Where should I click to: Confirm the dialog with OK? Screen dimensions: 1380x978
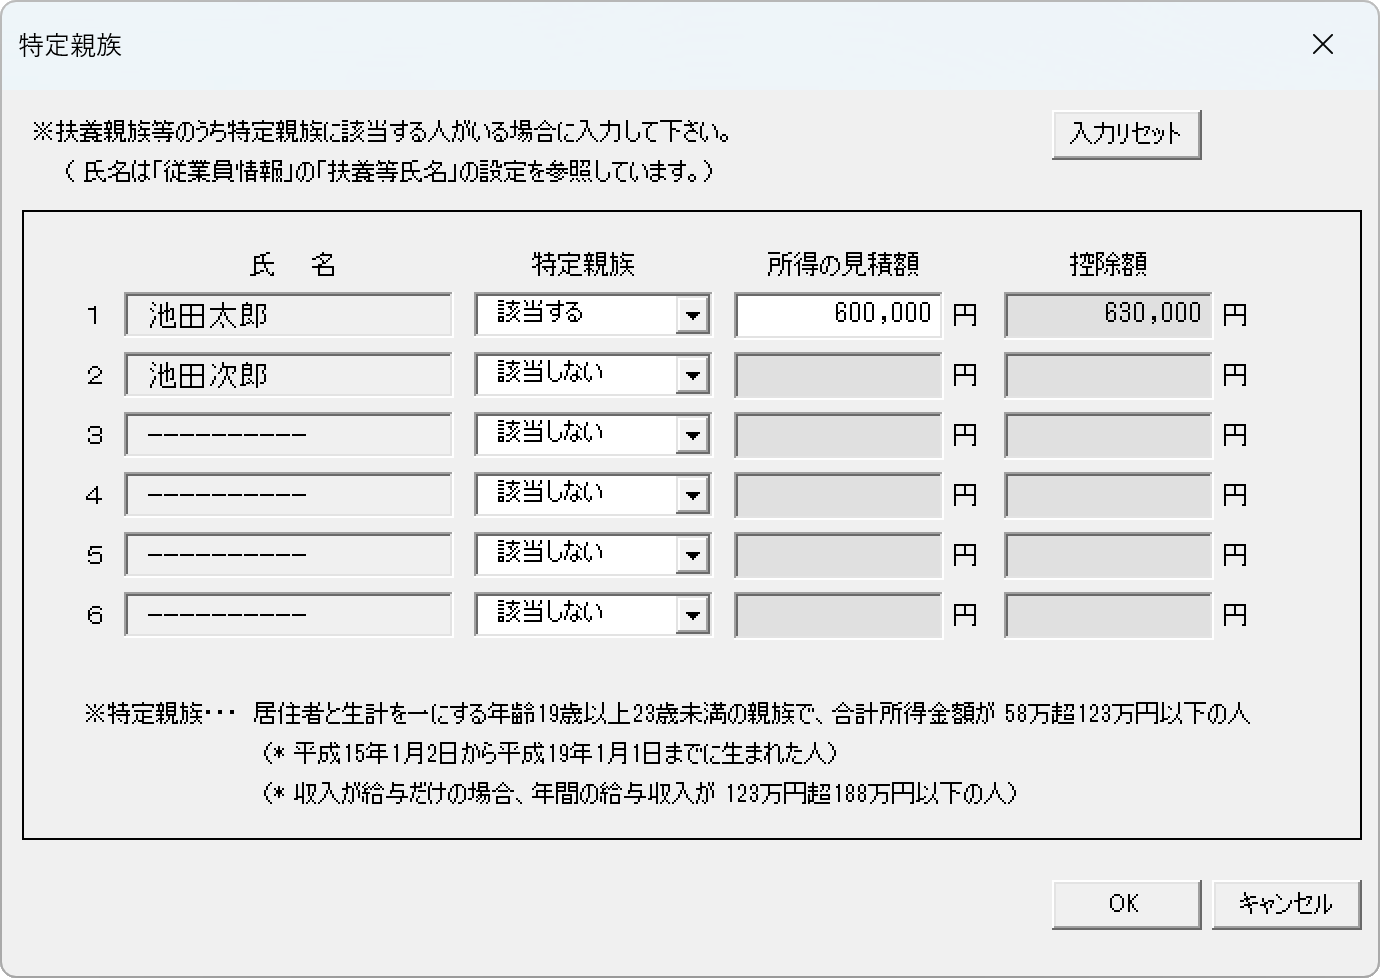point(1126,904)
